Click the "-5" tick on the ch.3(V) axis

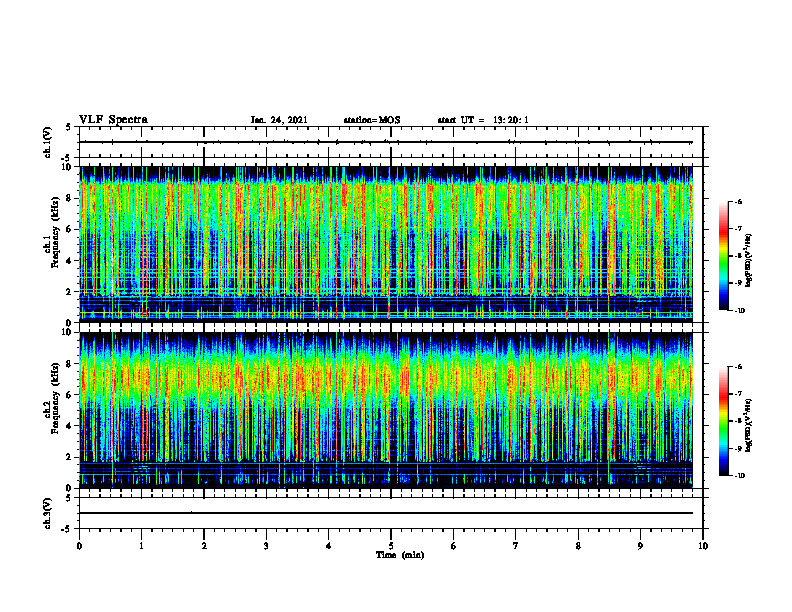point(67,529)
